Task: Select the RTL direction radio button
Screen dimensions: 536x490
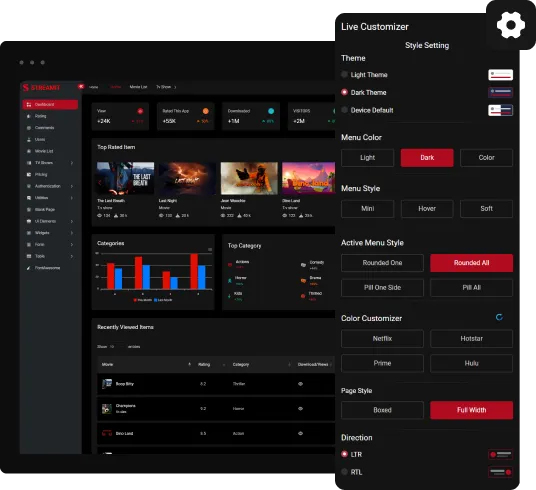Action: coord(344,472)
